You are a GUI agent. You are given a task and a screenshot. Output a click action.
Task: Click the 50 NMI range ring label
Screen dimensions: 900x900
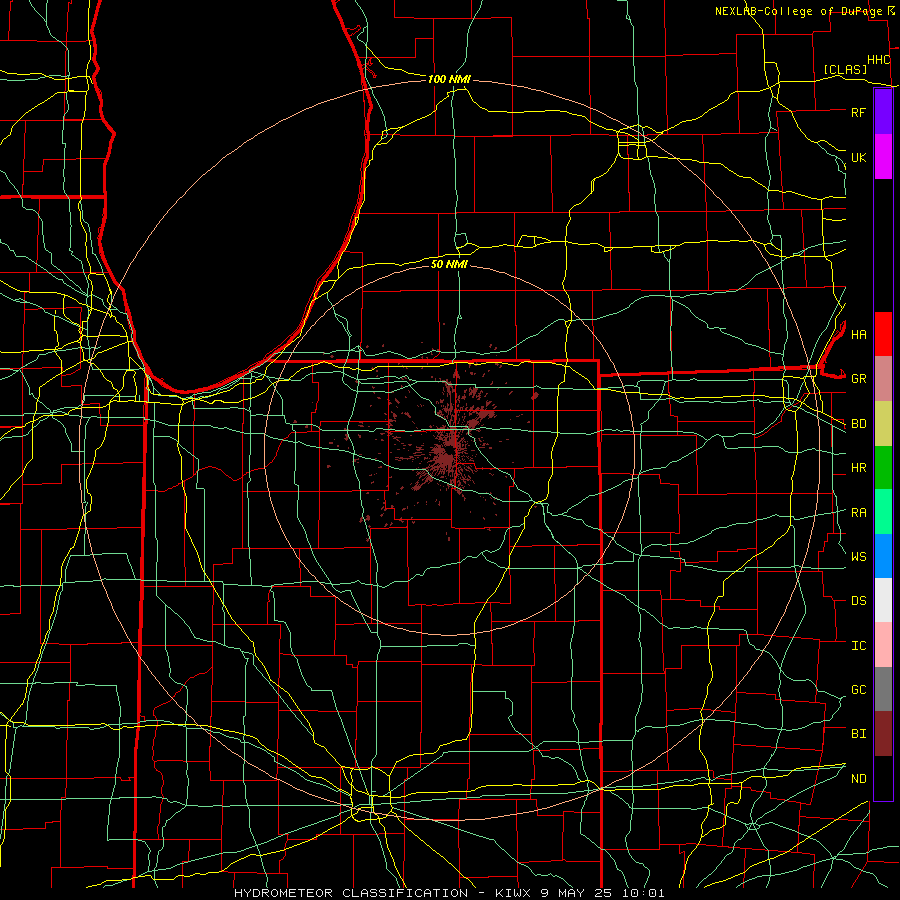tap(449, 264)
